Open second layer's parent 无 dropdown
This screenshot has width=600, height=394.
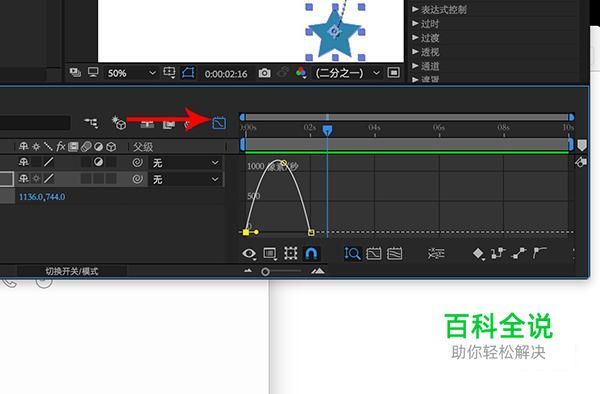click(x=185, y=179)
